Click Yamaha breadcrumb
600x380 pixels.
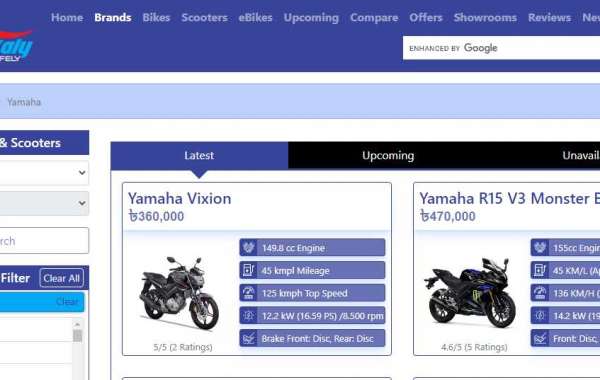[x=24, y=102]
